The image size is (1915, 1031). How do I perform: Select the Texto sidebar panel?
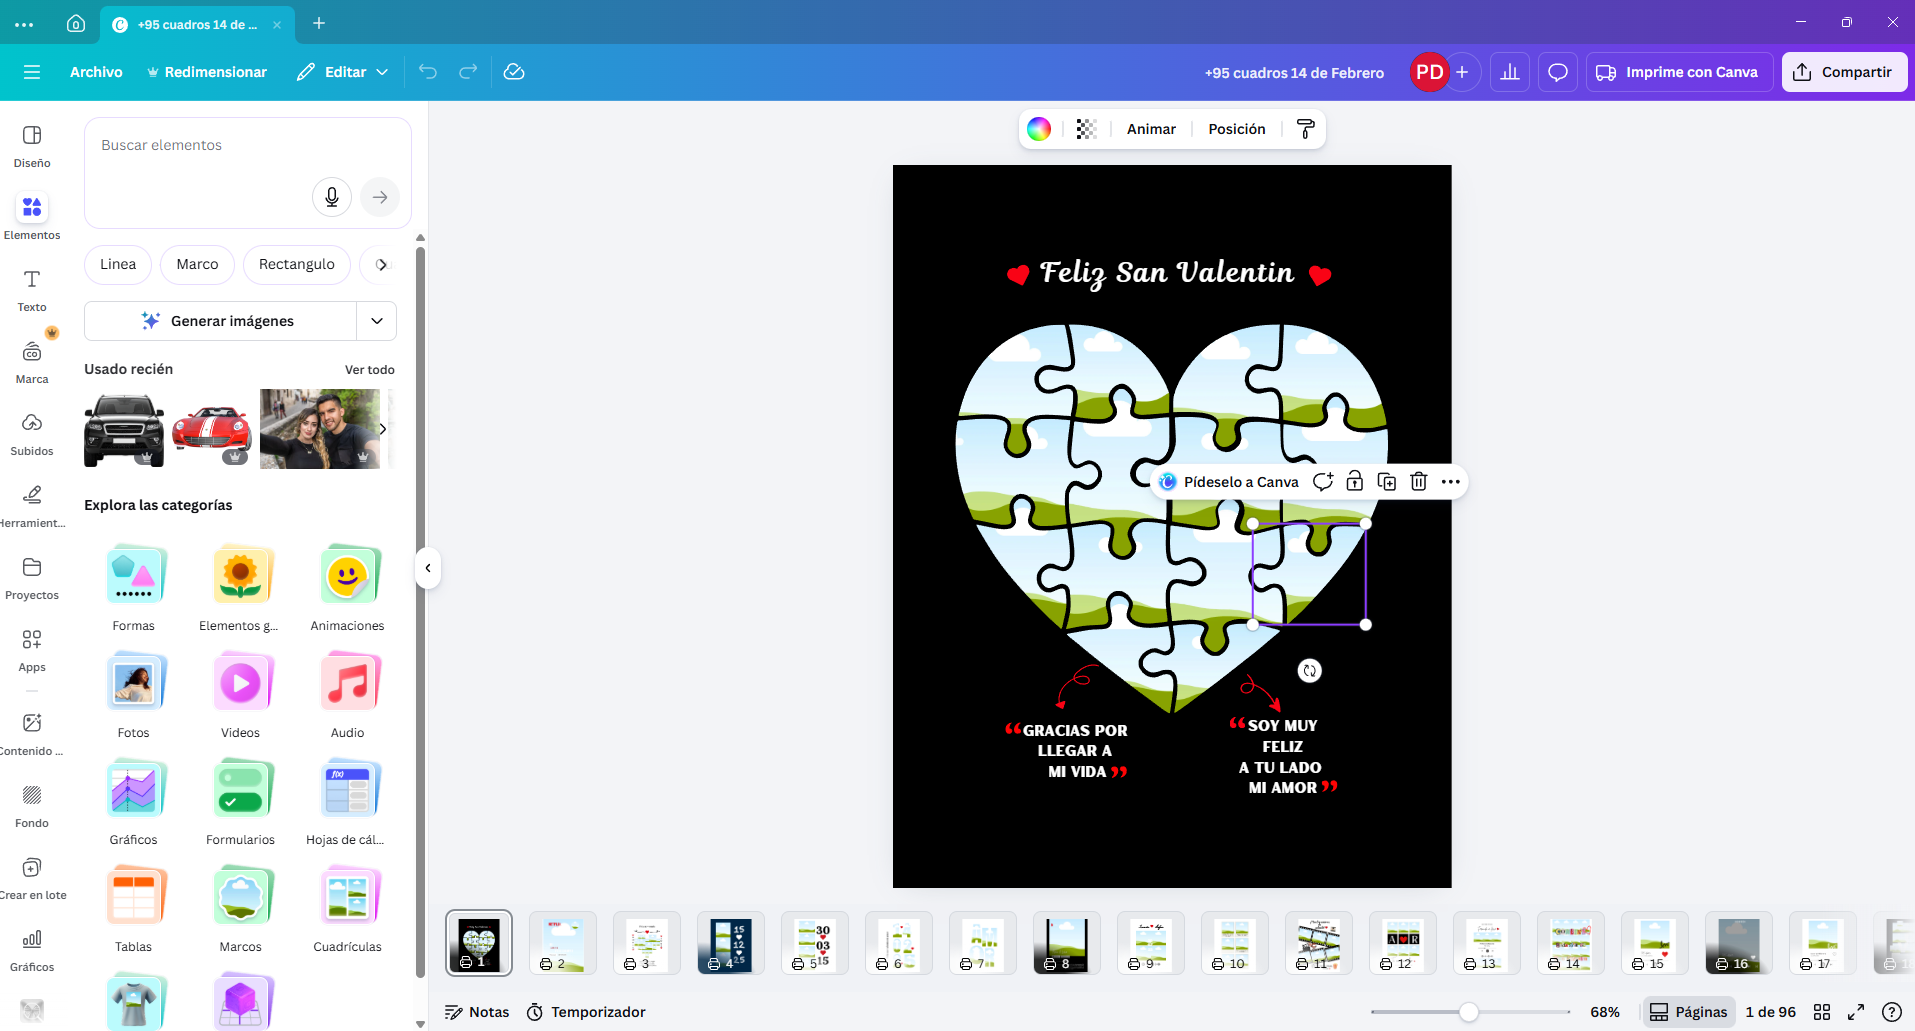[31, 288]
